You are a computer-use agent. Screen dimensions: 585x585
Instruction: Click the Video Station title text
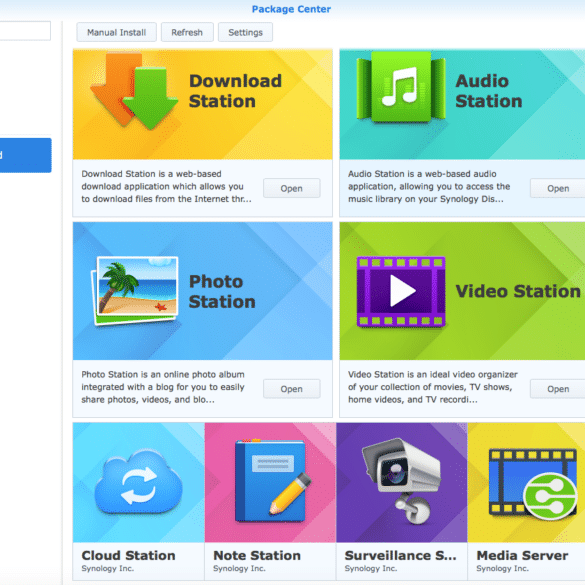click(x=518, y=291)
